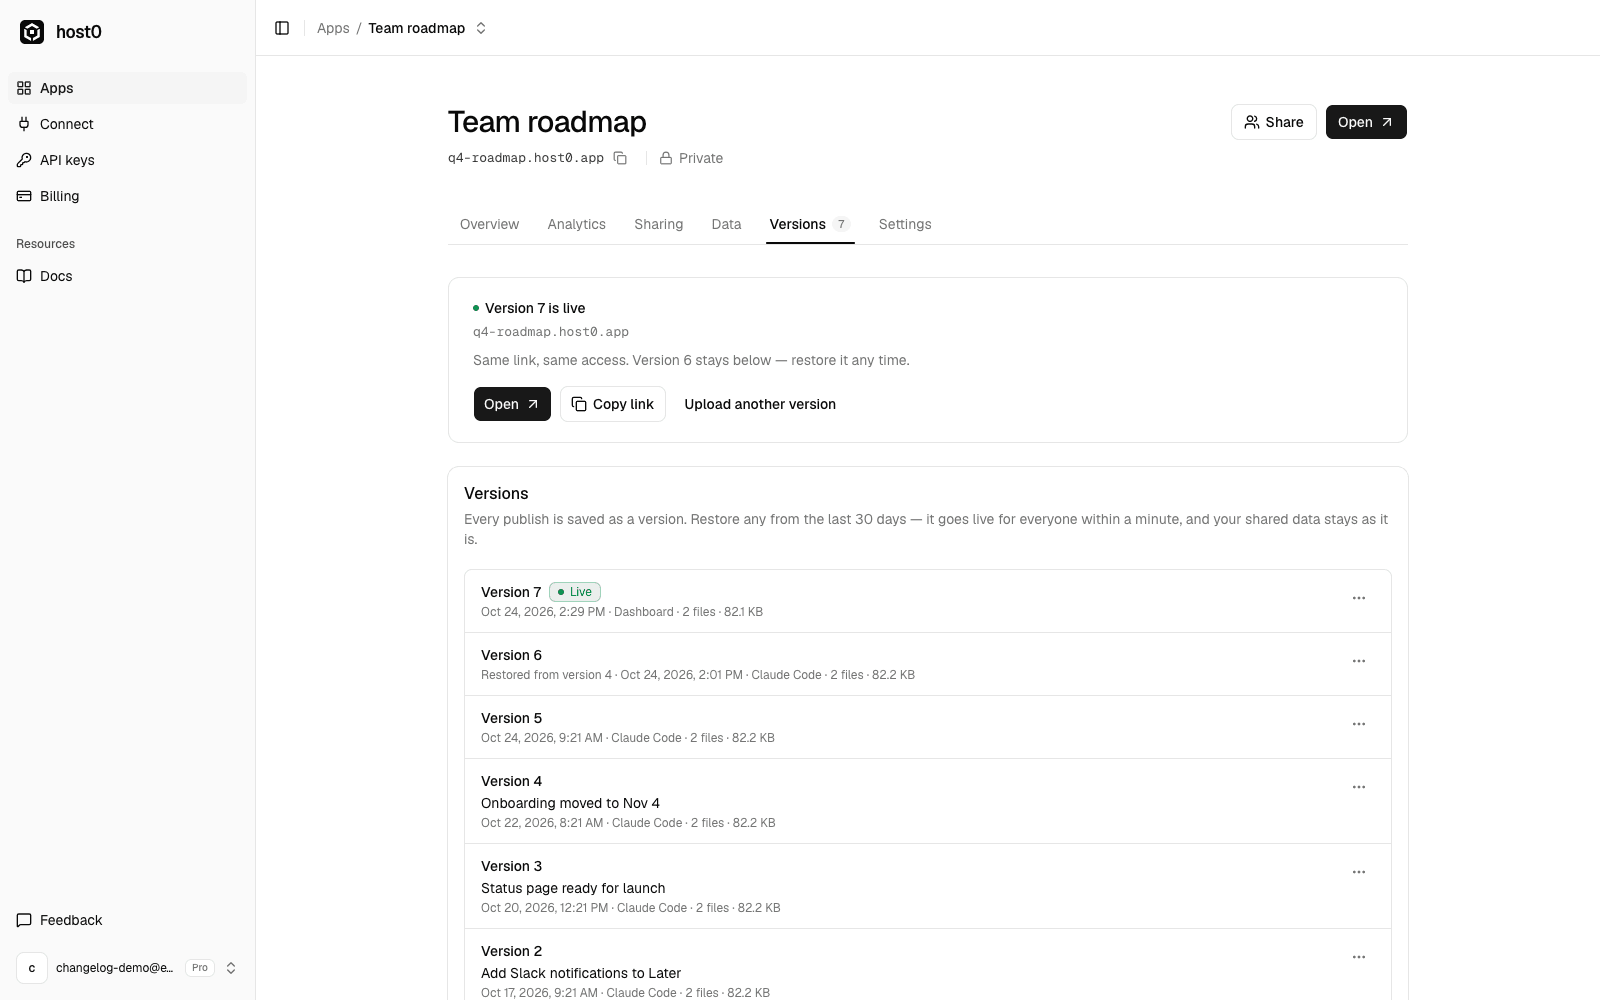Copy the q4-roadmap.host0.app URL icon
This screenshot has height=1000, width=1600.
coord(620,158)
